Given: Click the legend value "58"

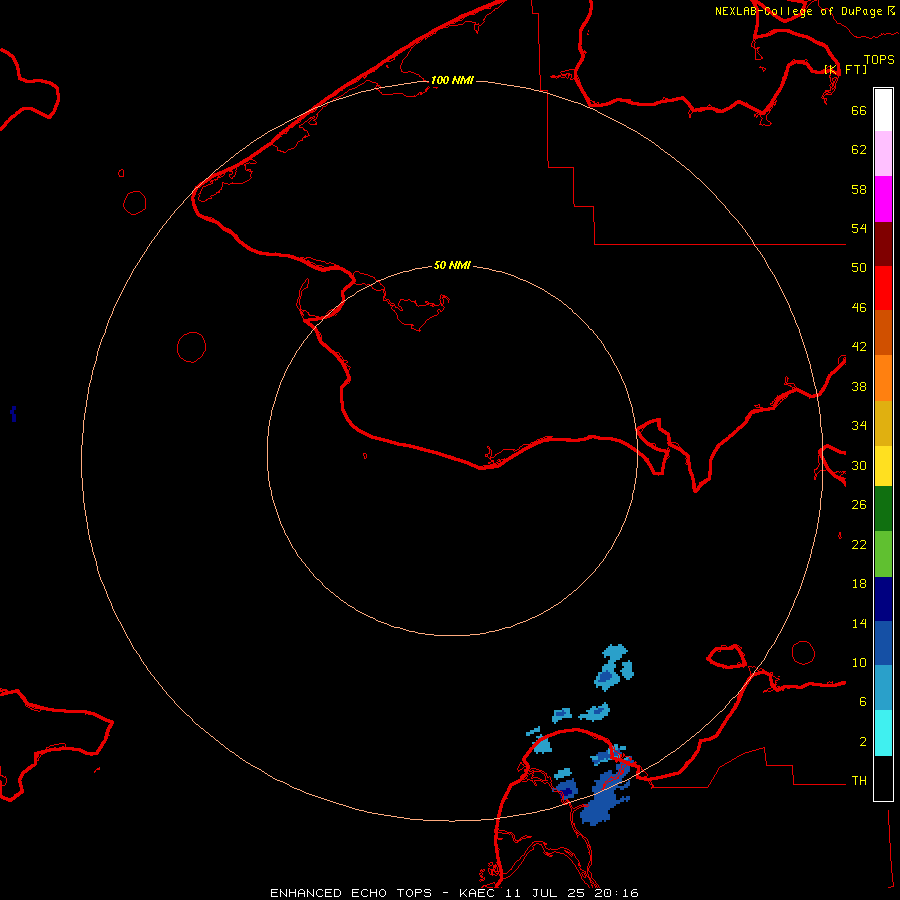Looking at the screenshot, I should coord(859,189).
